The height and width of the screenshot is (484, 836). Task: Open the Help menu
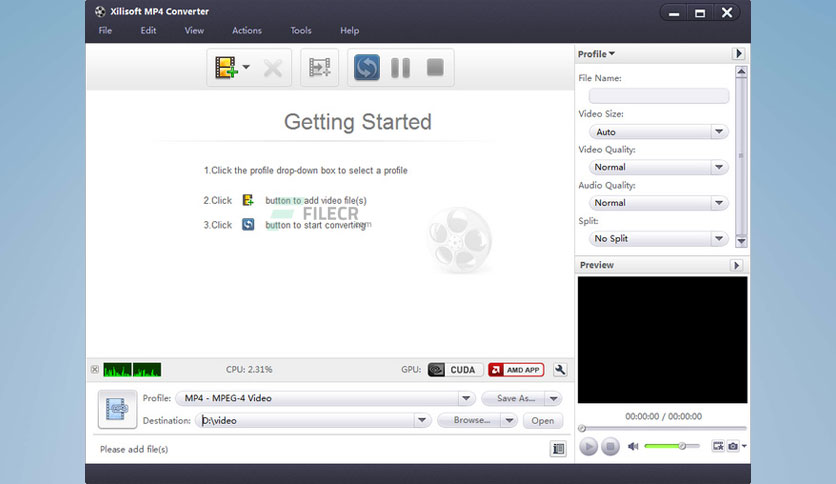(350, 30)
